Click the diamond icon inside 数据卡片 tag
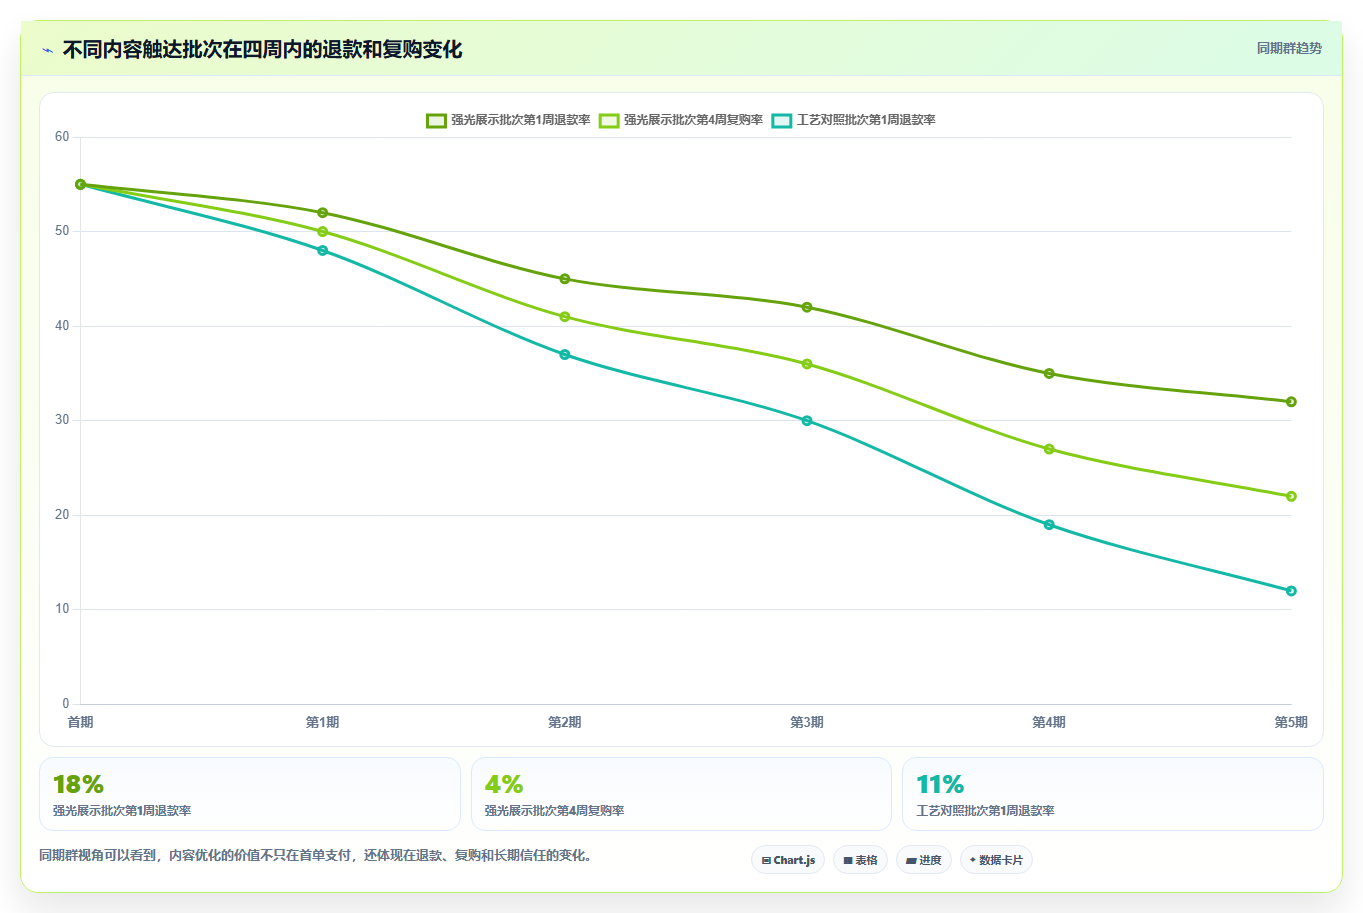Screen dimensions: 1363x913 pyautogui.click(x=973, y=860)
